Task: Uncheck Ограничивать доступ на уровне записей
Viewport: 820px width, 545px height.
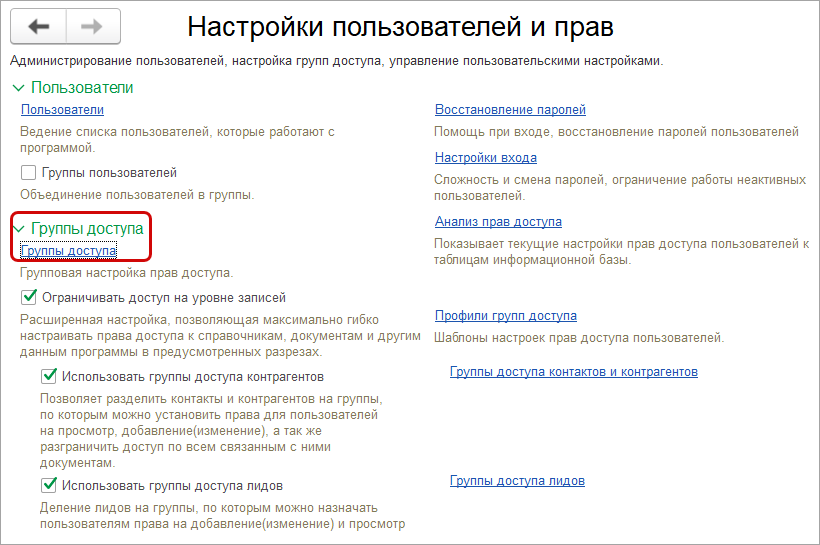Action: tap(29, 297)
